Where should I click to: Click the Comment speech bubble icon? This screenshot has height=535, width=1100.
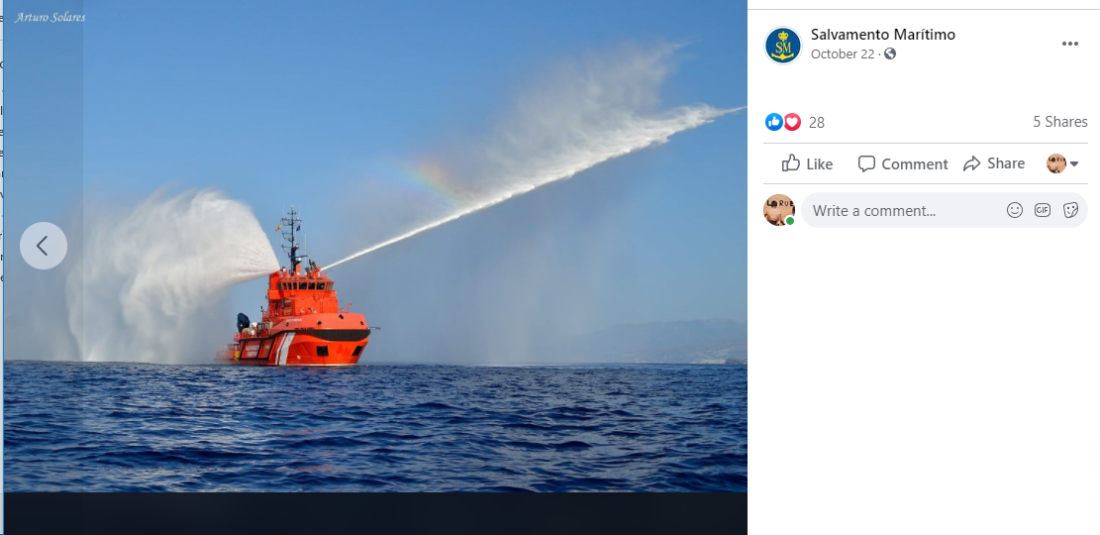(866, 164)
